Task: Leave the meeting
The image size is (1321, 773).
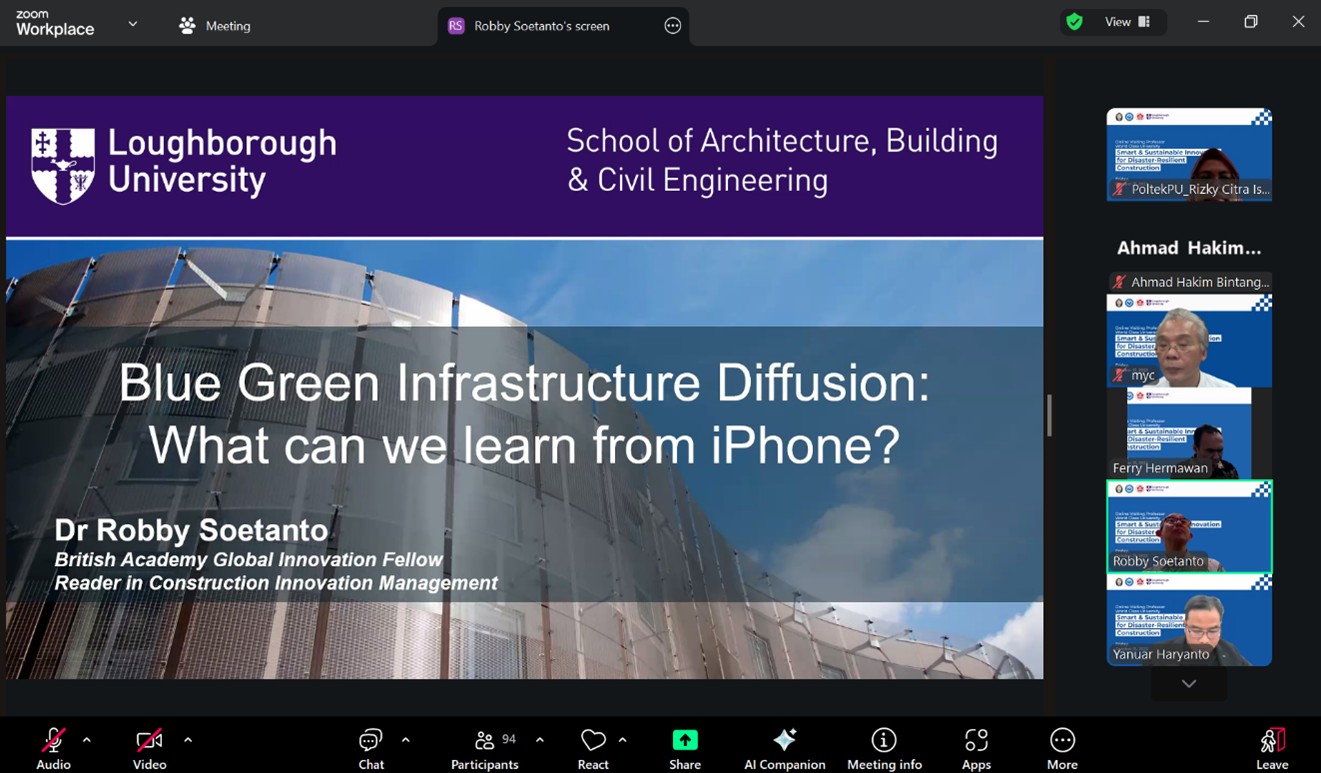Action: pos(1272,748)
